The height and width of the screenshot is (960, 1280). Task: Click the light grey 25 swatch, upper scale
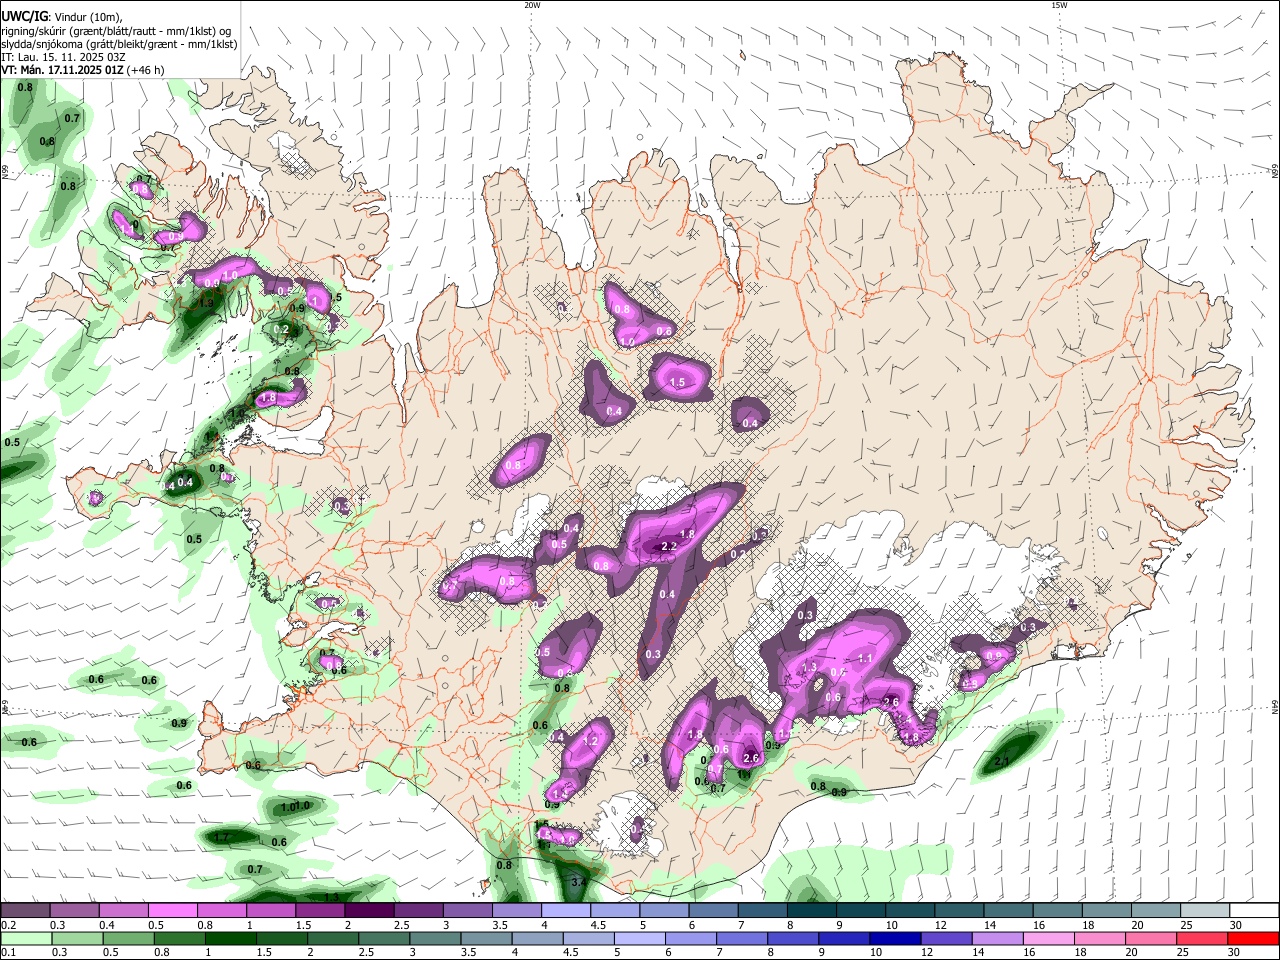tap(1205, 910)
